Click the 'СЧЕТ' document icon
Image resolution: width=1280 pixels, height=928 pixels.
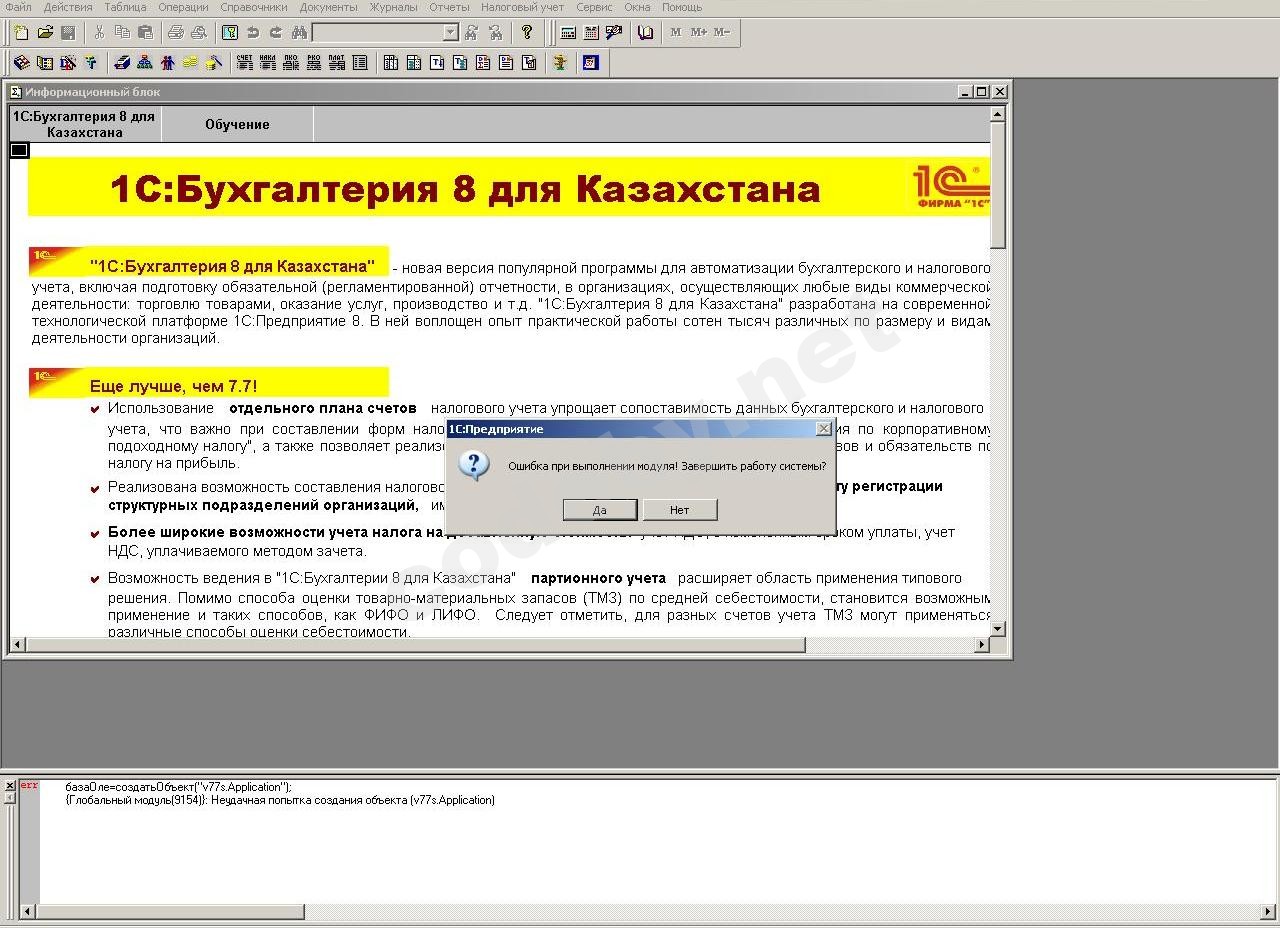[x=245, y=62]
